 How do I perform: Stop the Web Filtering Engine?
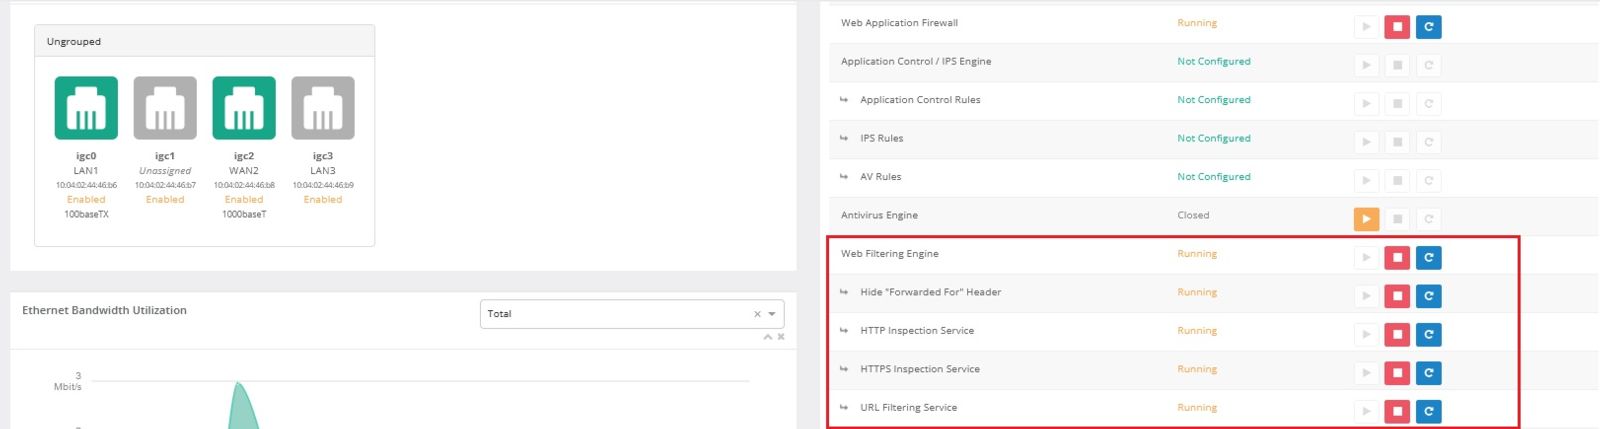coord(1397,258)
